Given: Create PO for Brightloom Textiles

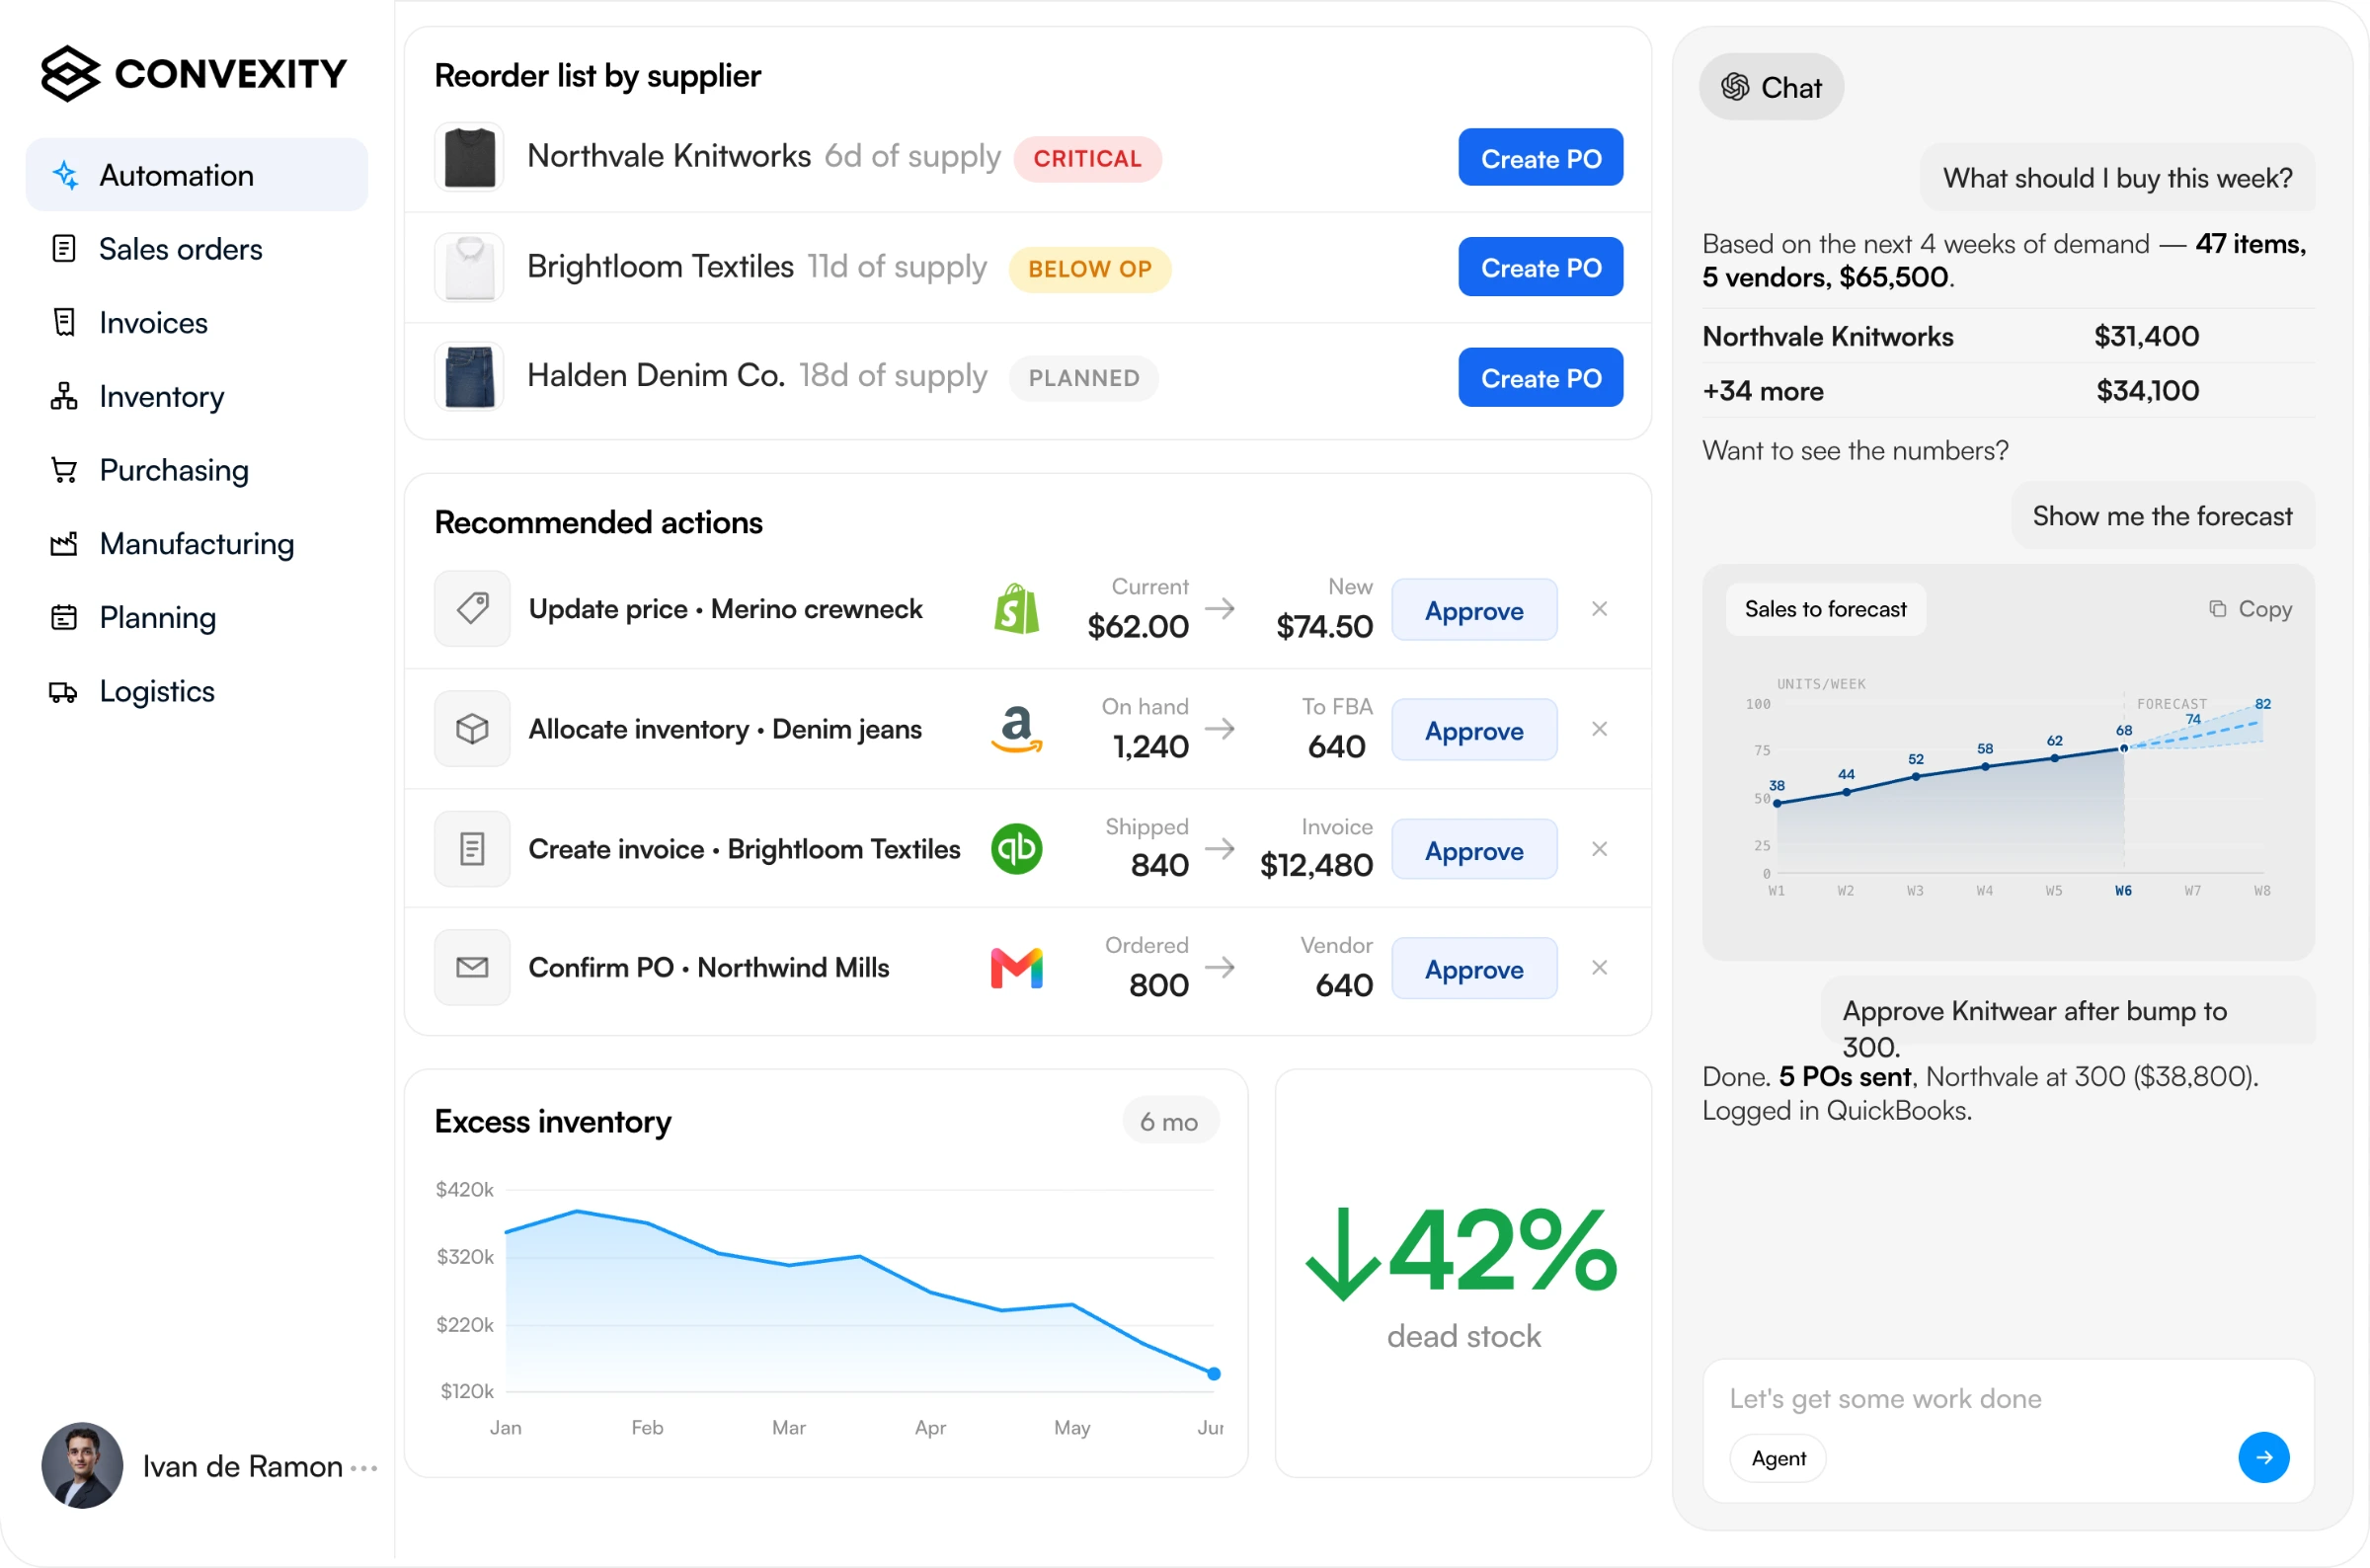Looking at the screenshot, I should point(1540,267).
